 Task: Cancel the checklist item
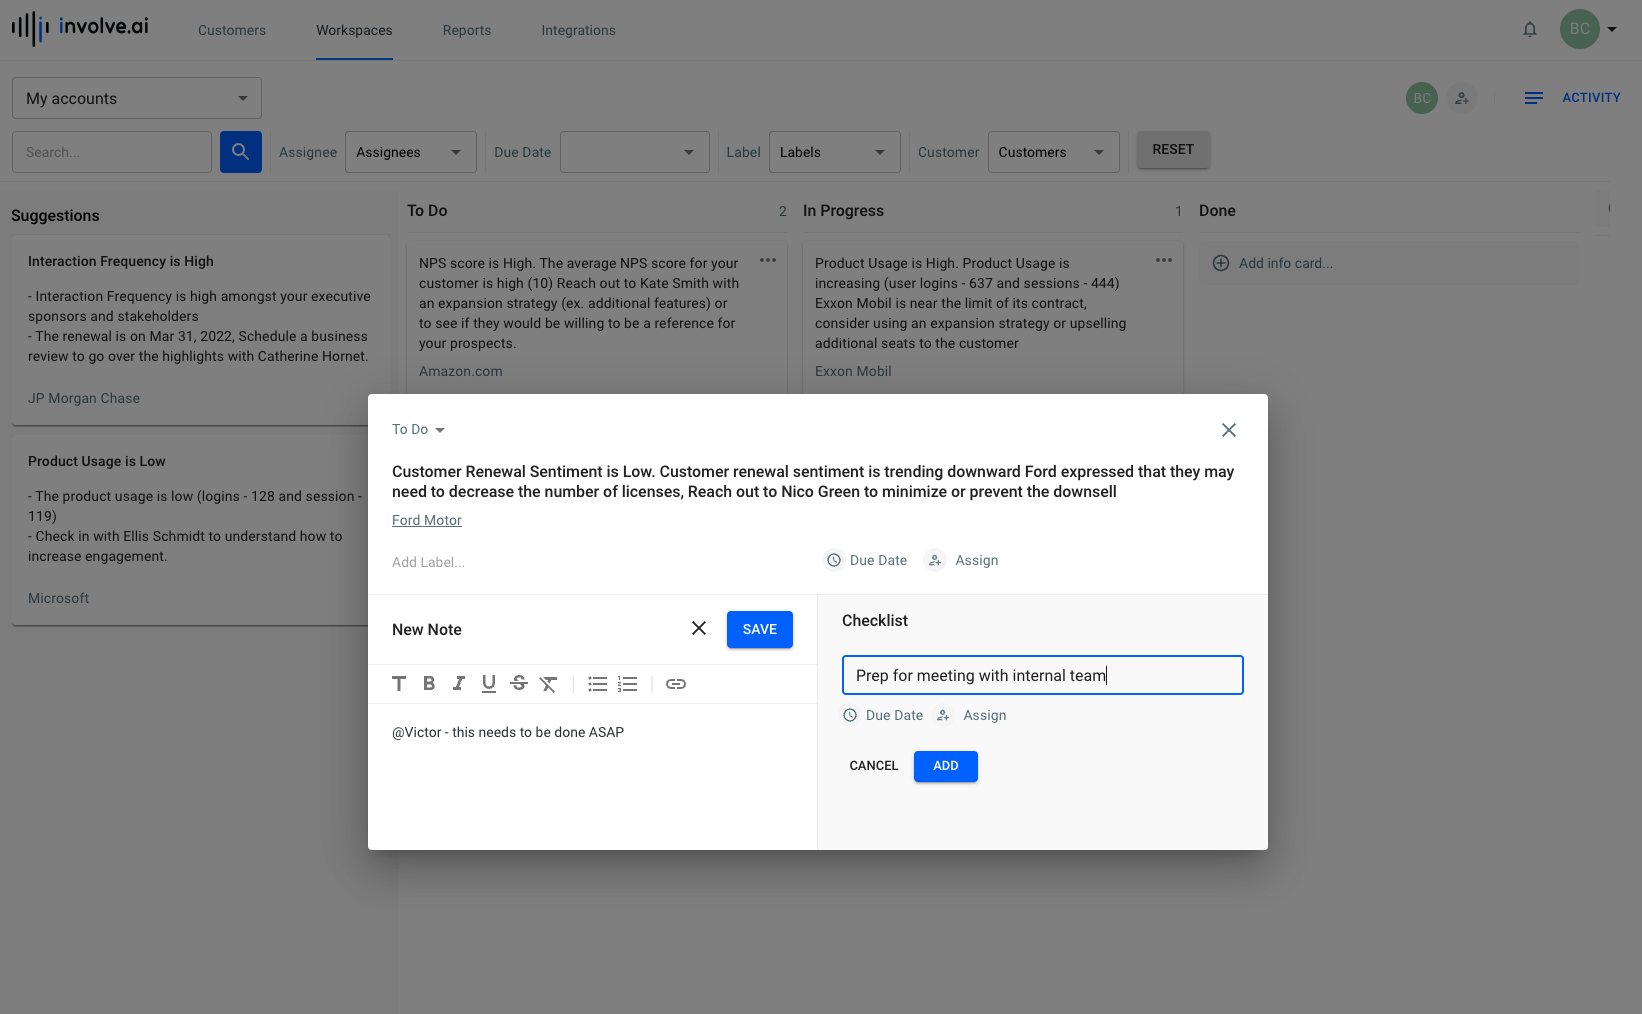(x=874, y=766)
